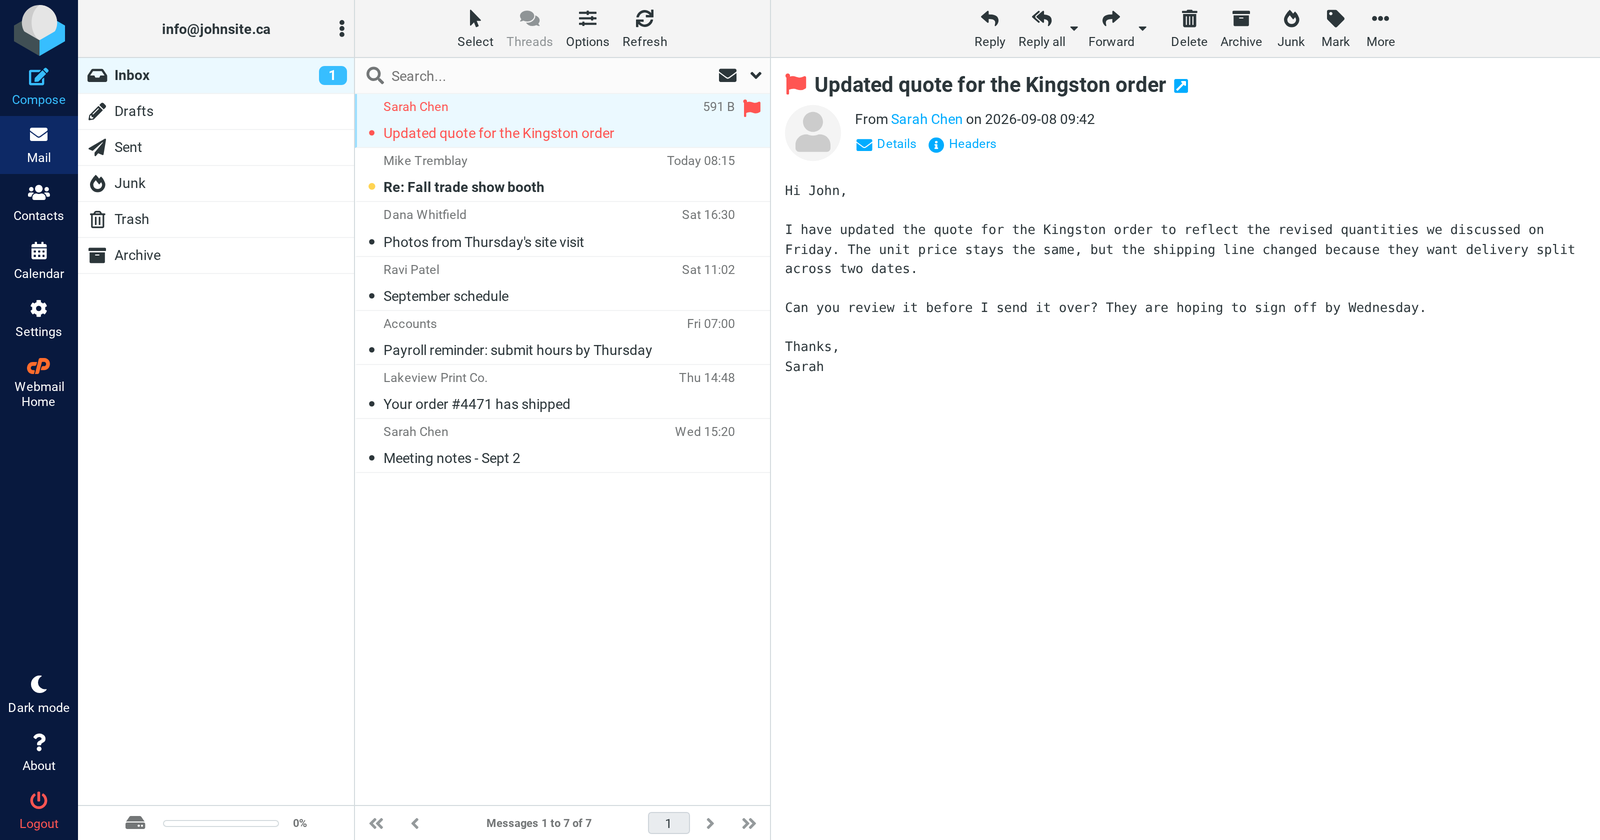This screenshot has width=1600, height=840.
Task: Open the Inbox folder
Action: [216, 75]
